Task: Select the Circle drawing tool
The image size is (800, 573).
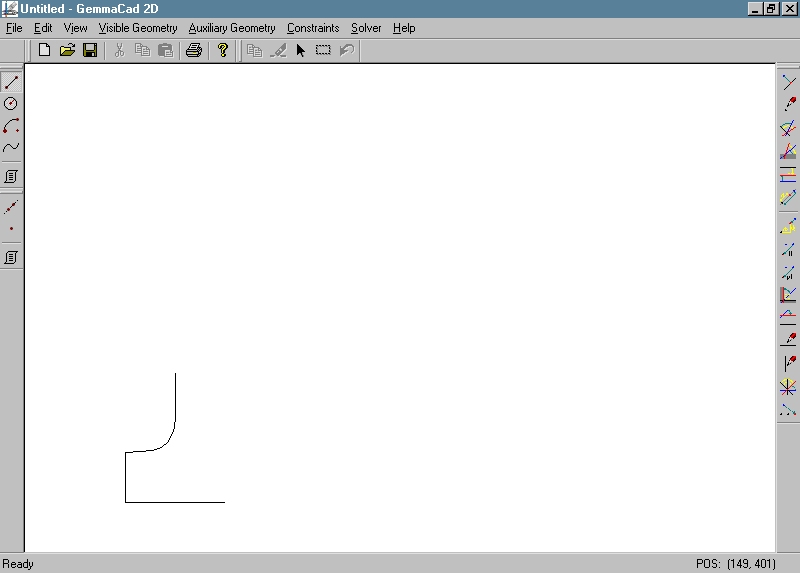Action: pos(11,104)
